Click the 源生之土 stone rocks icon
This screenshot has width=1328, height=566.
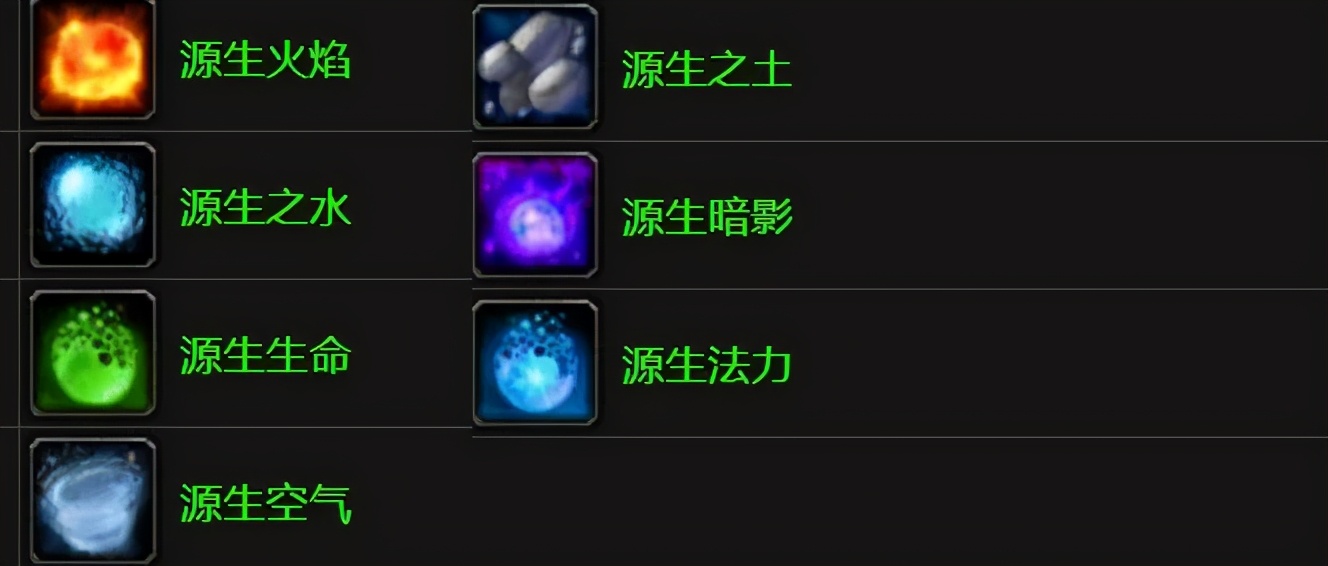[x=535, y=67]
